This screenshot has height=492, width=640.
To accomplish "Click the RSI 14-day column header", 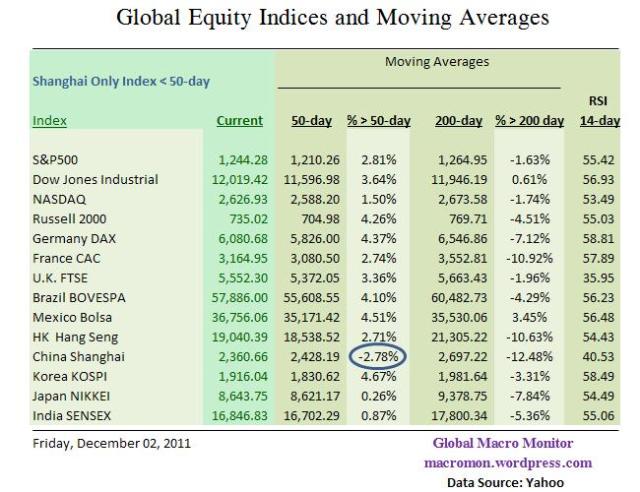I will tap(600, 111).
